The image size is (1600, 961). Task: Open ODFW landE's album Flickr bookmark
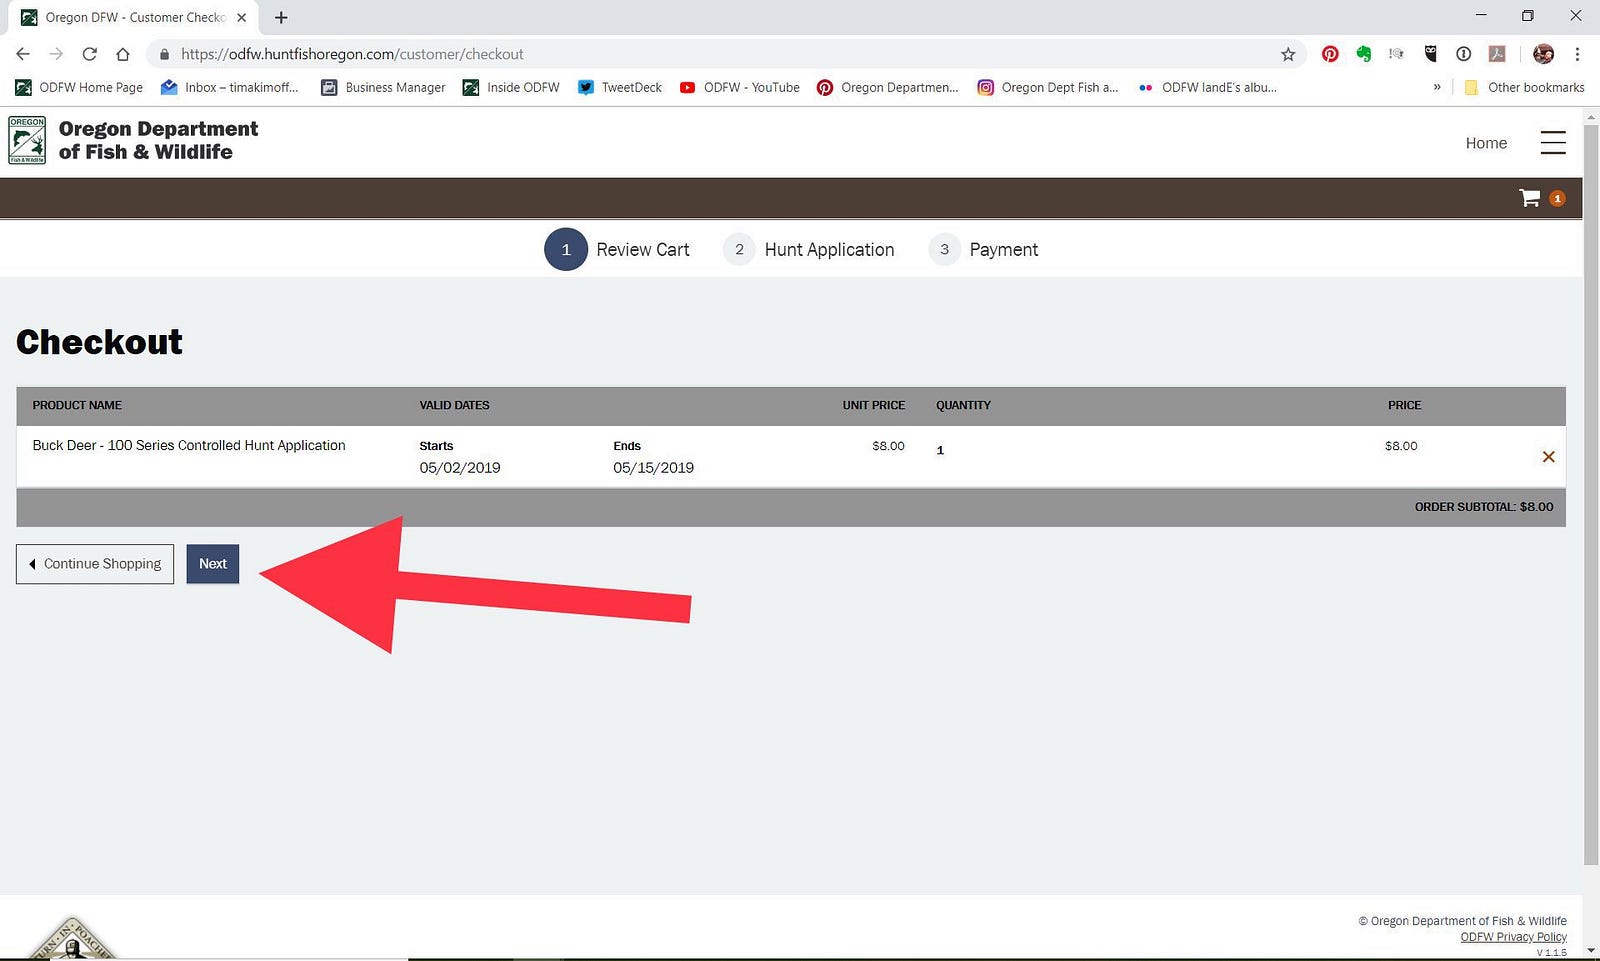click(1208, 87)
